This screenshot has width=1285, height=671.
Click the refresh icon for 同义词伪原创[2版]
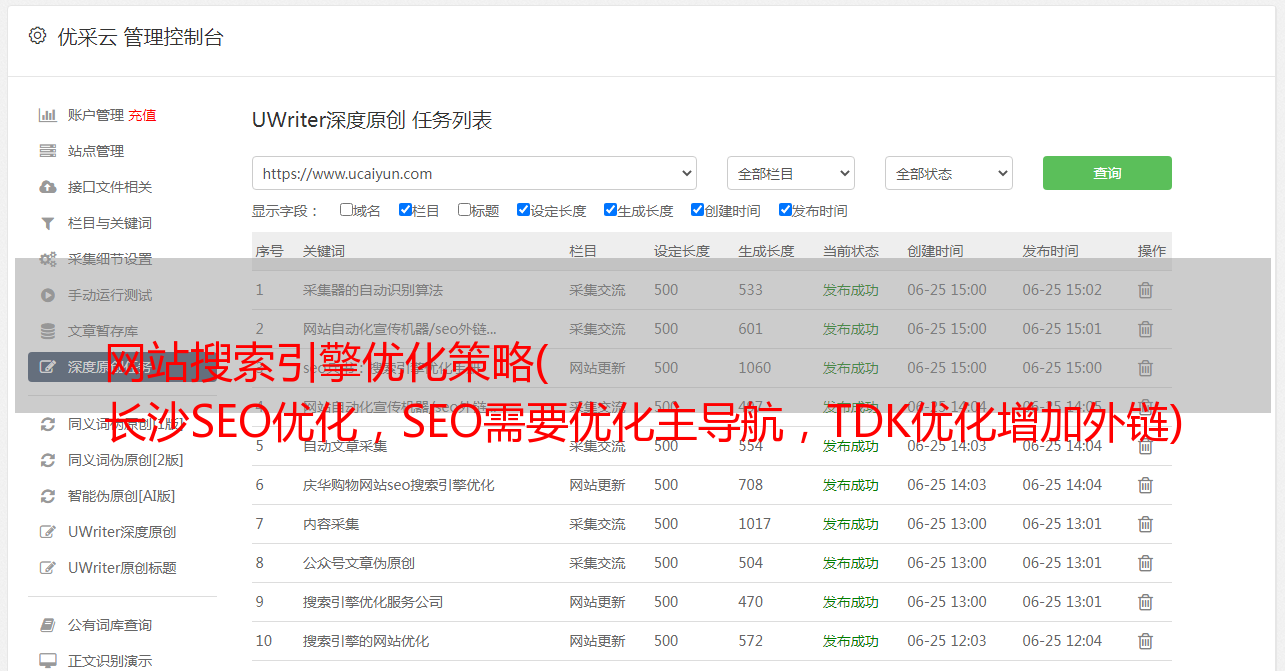(x=47, y=460)
